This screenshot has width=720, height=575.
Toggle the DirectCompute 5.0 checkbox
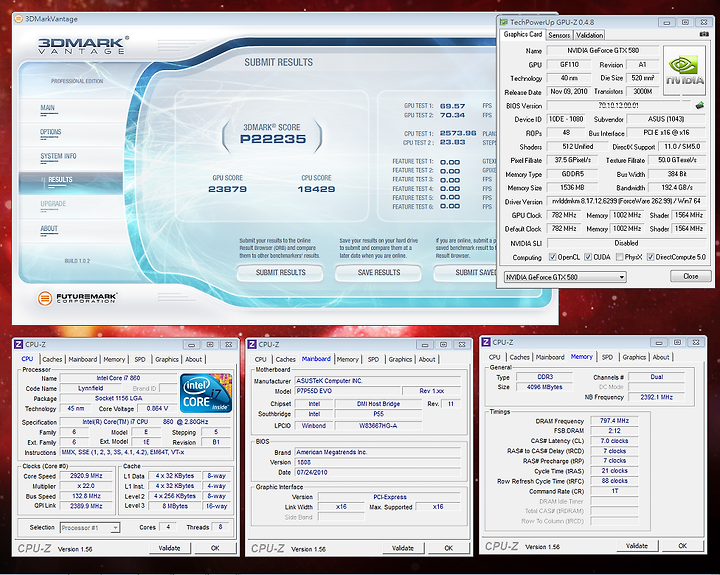pos(650,257)
